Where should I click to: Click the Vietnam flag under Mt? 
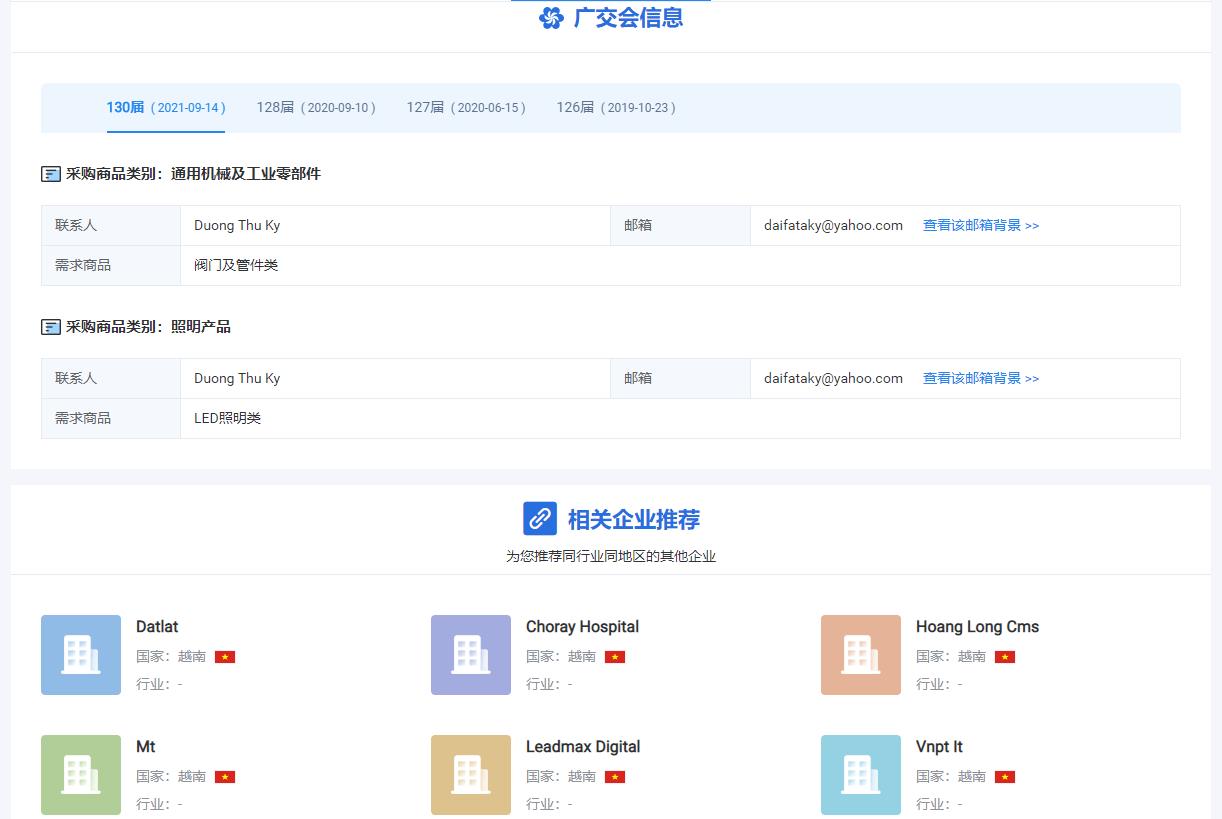click(x=225, y=777)
